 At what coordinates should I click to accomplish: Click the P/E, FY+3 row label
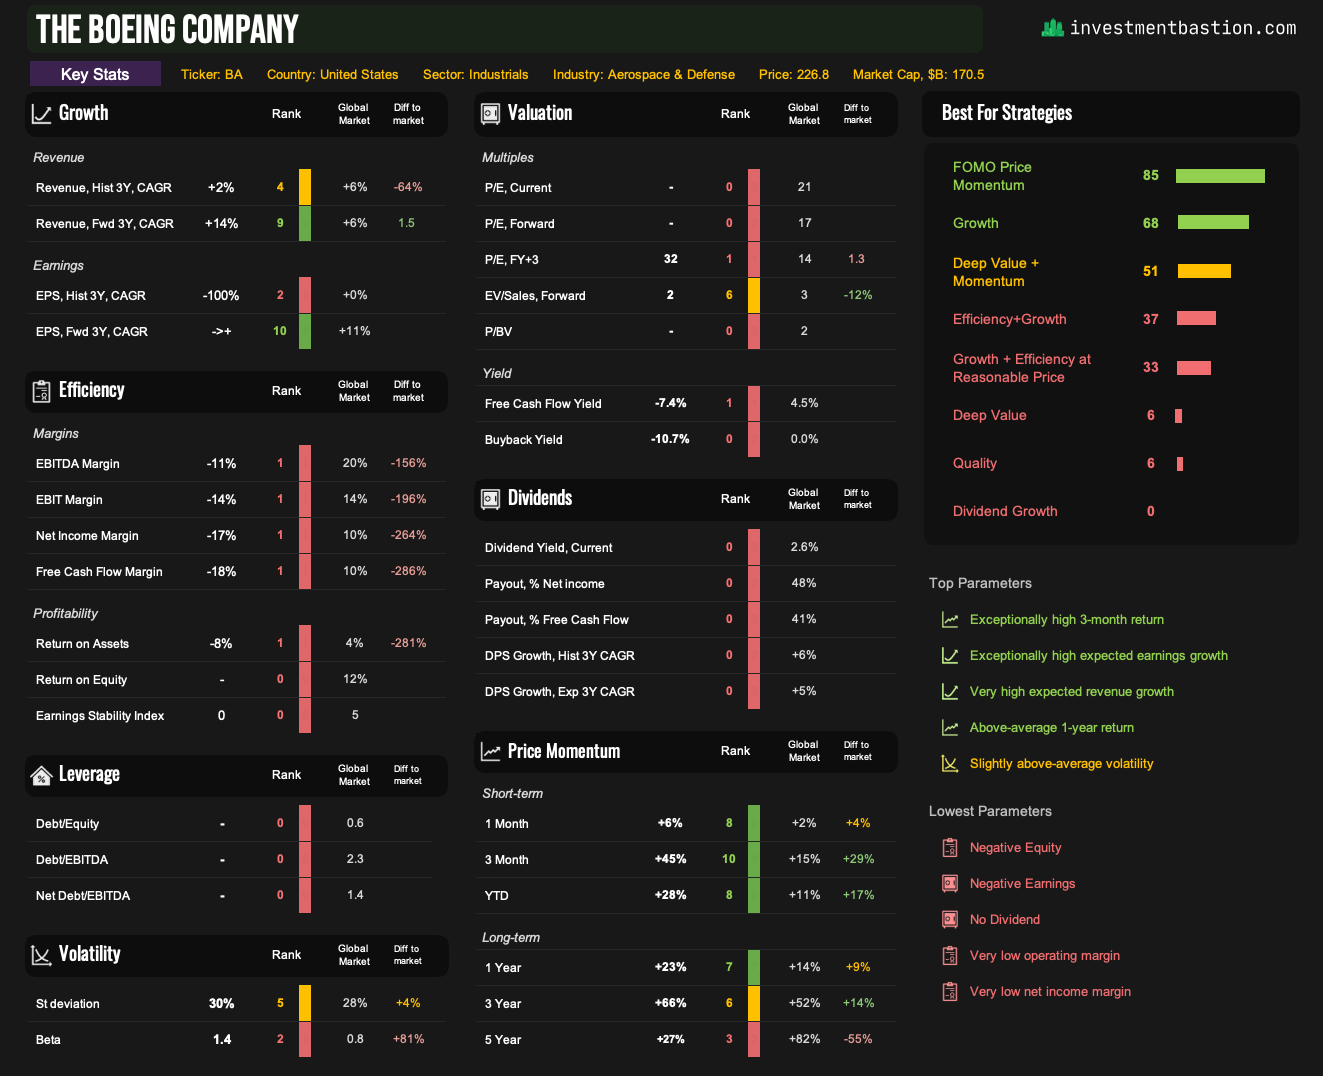pos(512,259)
